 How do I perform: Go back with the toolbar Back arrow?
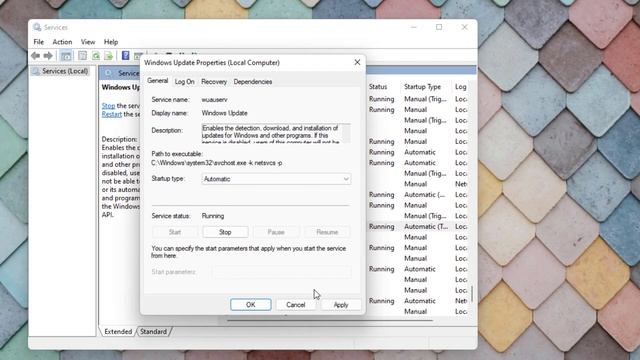pyautogui.click(x=36, y=56)
